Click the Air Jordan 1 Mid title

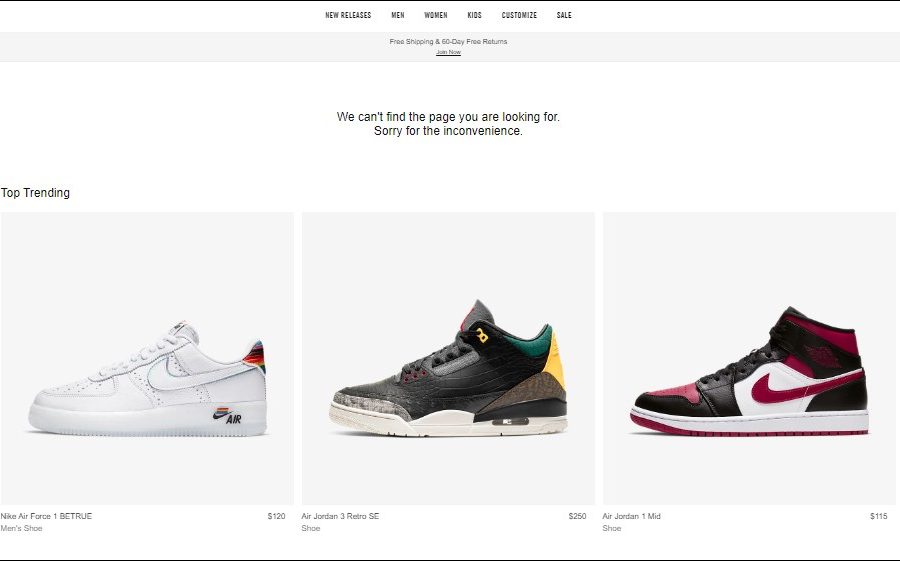(x=631, y=516)
